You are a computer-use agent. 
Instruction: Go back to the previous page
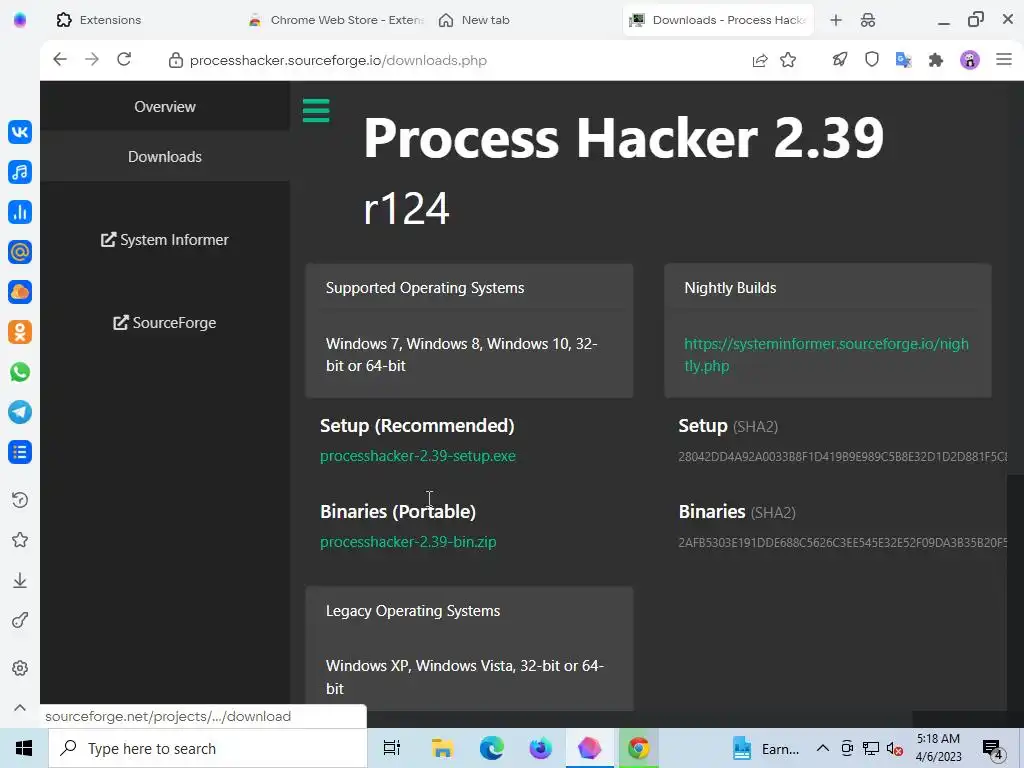(x=59, y=59)
